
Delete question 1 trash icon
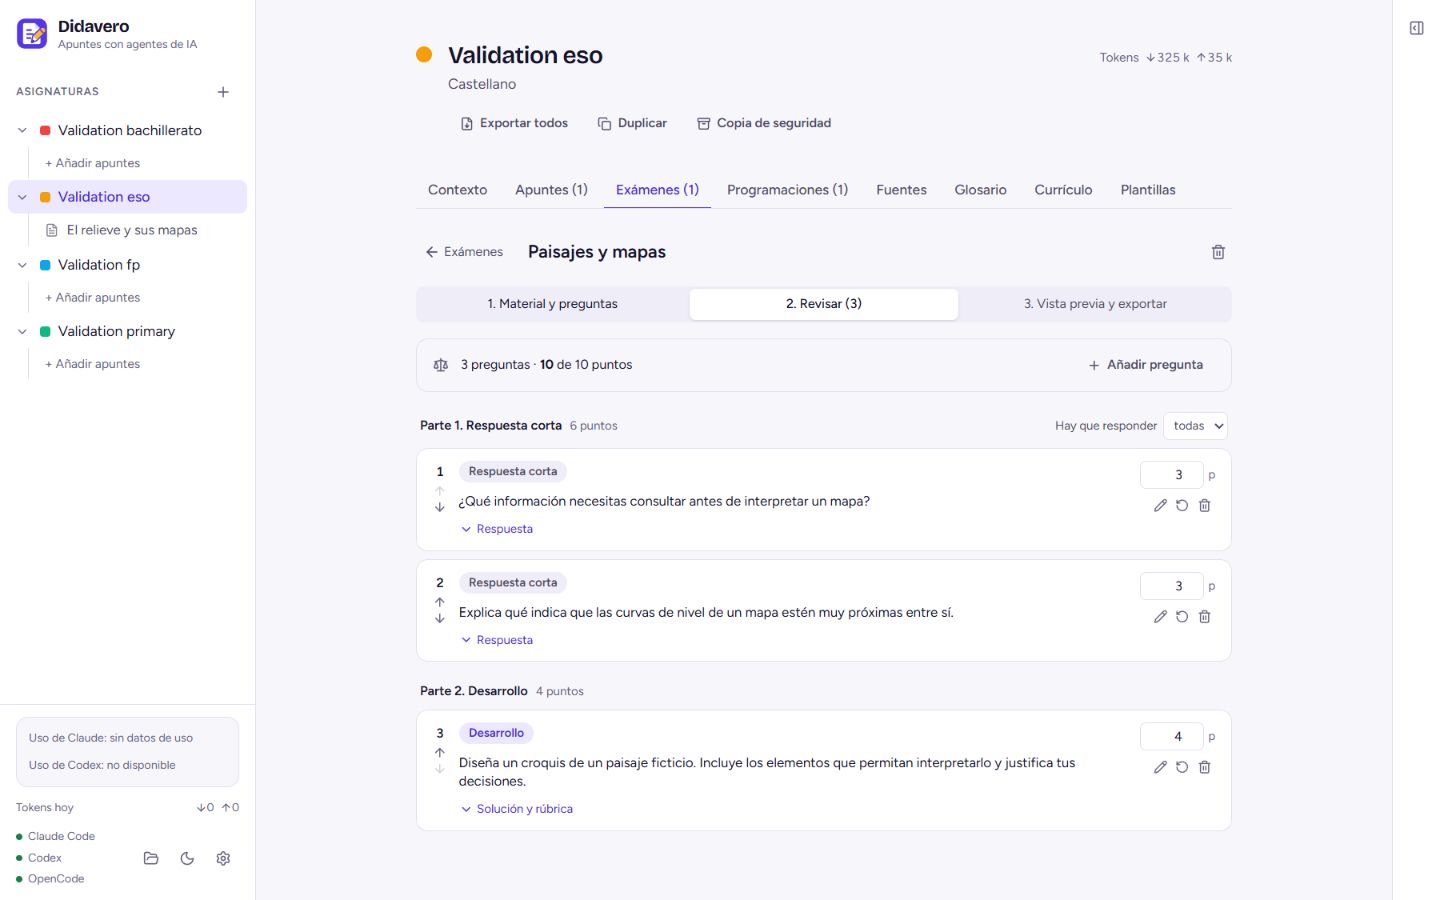(1204, 506)
